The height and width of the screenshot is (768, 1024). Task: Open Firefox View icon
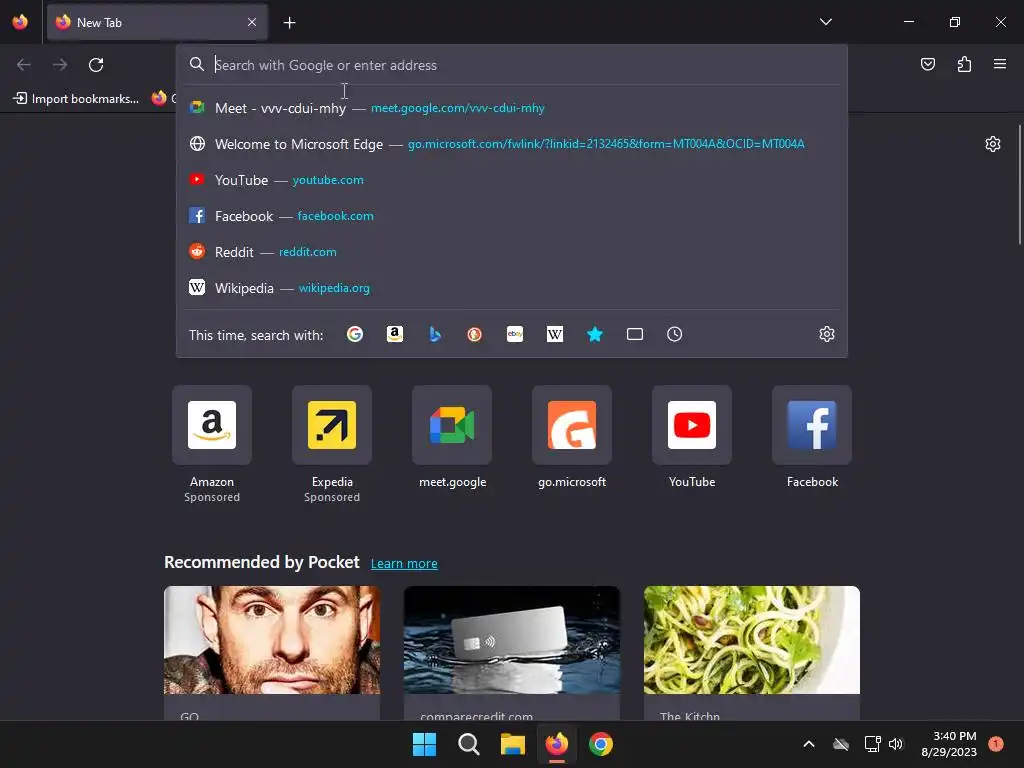(x=20, y=22)
